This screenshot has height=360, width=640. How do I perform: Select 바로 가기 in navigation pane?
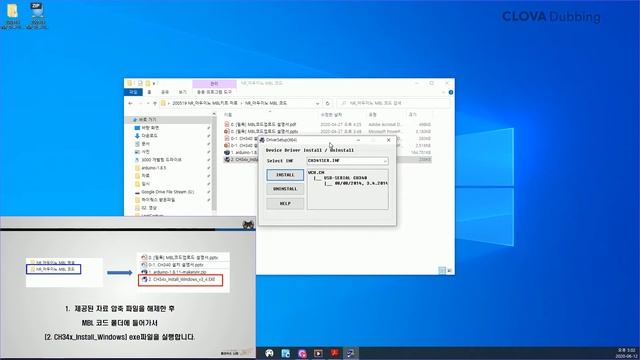pos(147,120)
